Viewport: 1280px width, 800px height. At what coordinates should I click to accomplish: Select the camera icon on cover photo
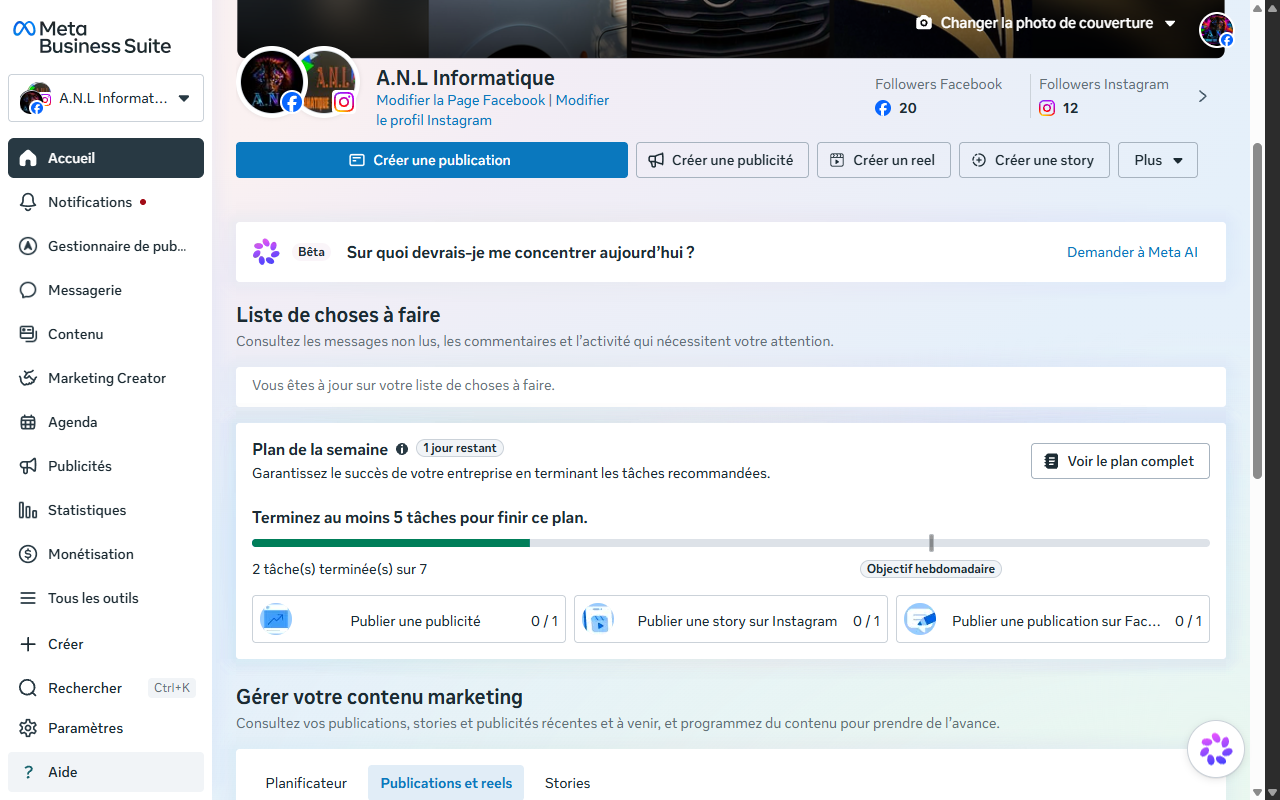coord(924,23)
